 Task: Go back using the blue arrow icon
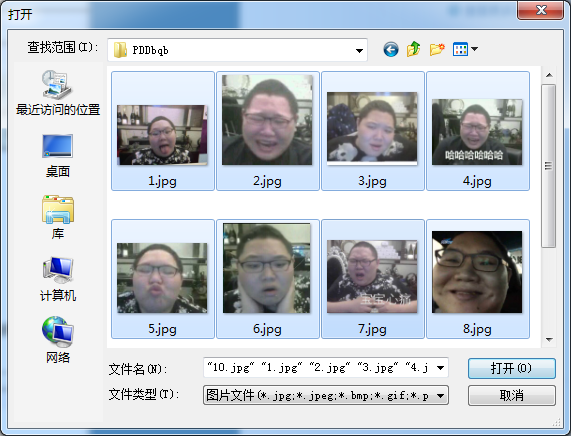(x=391, y=49)
